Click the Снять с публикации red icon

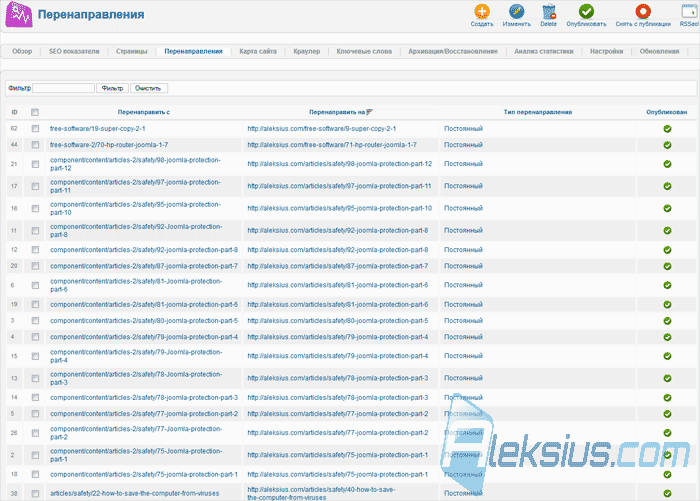[x=643, y=12]
